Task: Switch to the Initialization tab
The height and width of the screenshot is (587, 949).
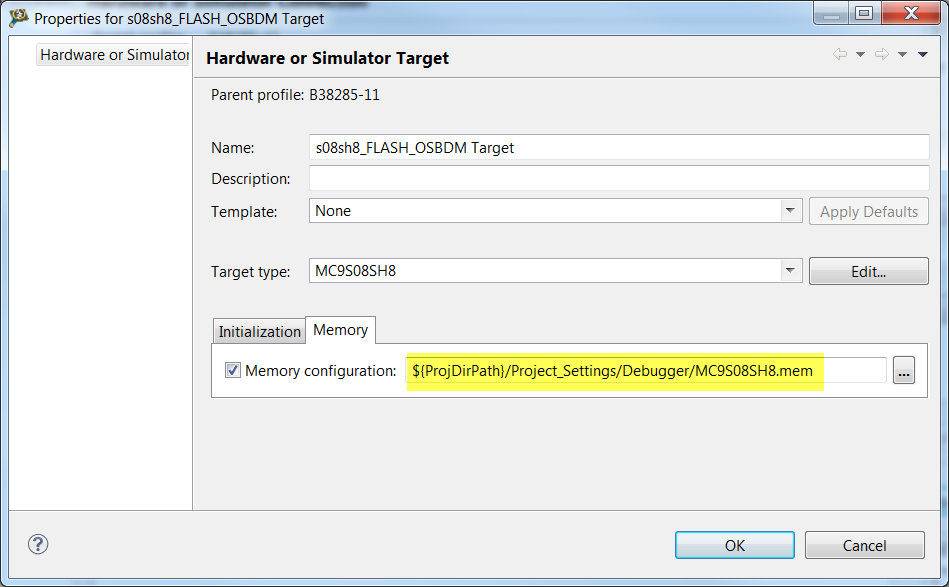Action: tap(259, 331)
